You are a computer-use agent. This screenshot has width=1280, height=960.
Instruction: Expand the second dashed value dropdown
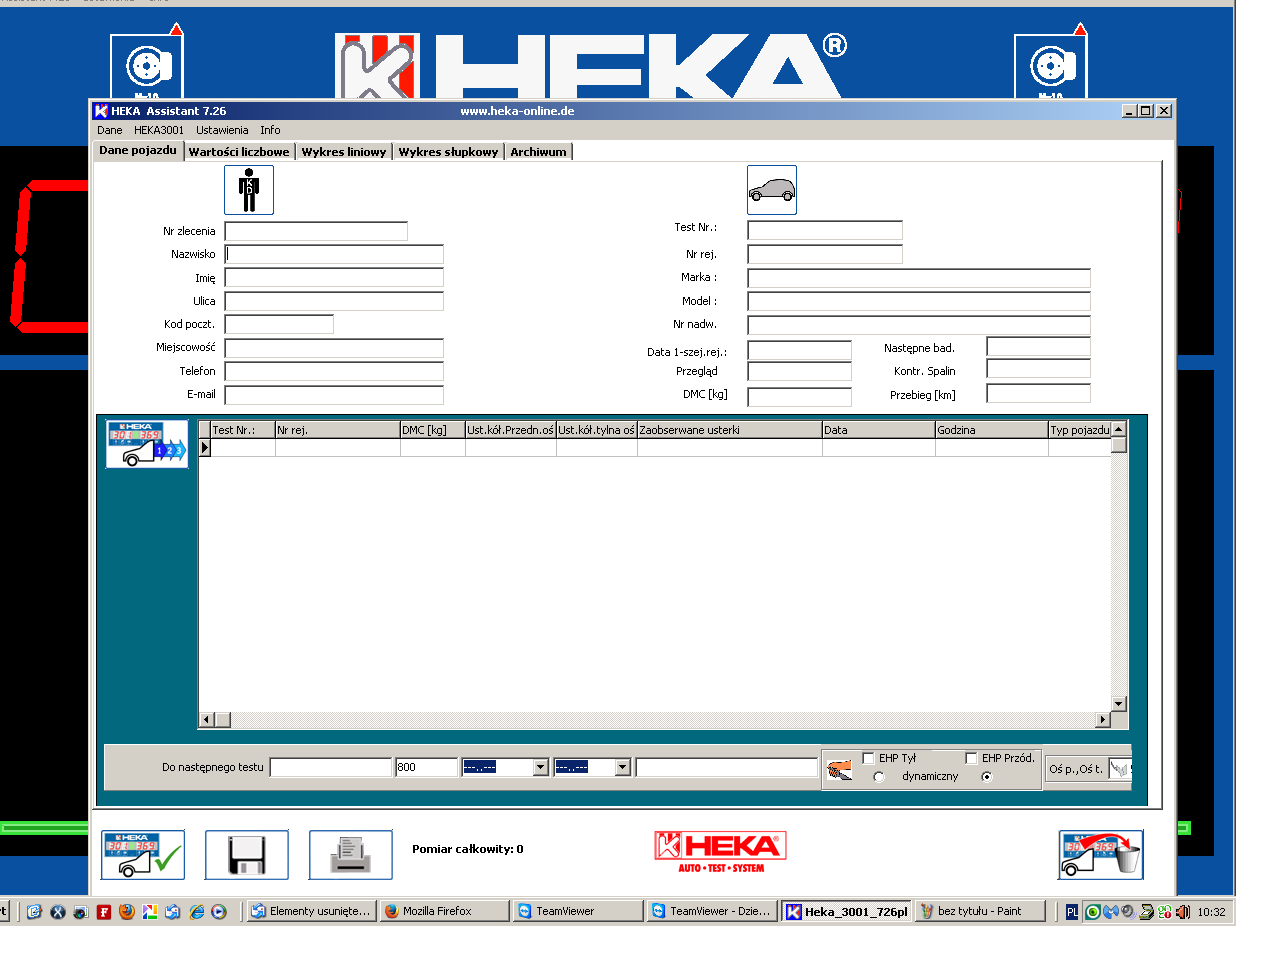pyautogui.click(x=622, y=767)
